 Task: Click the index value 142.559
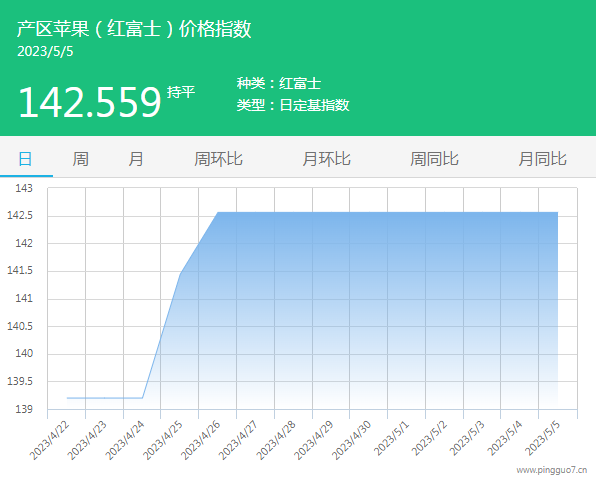tap(90, 101)
